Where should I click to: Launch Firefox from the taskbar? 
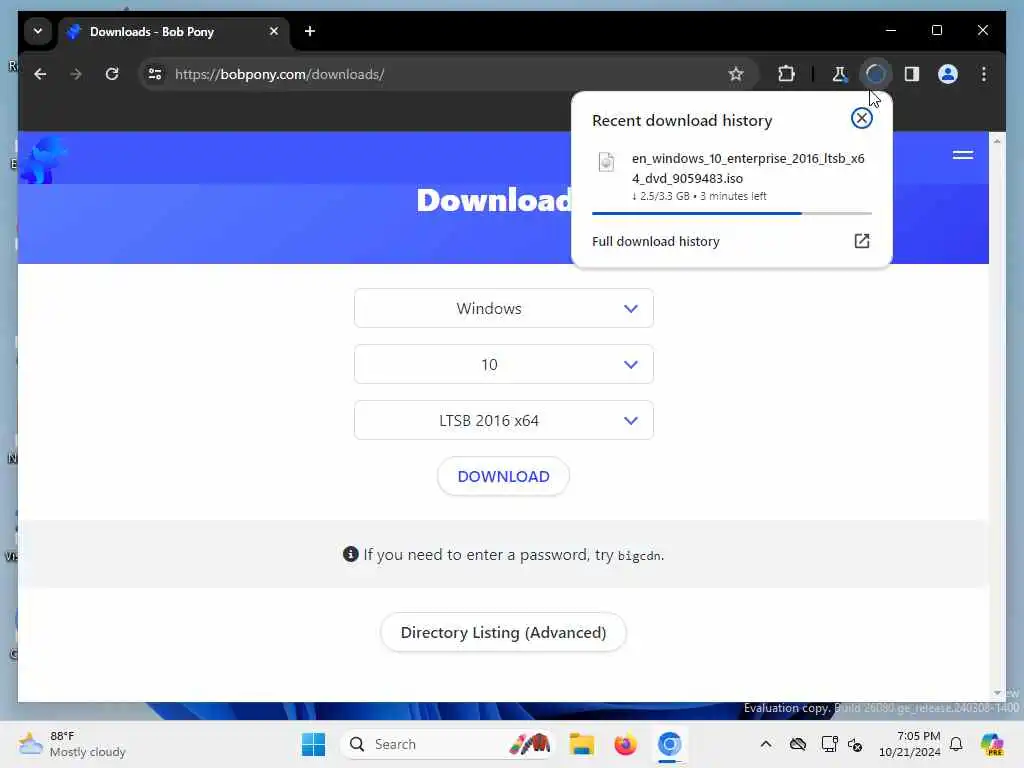625,744
